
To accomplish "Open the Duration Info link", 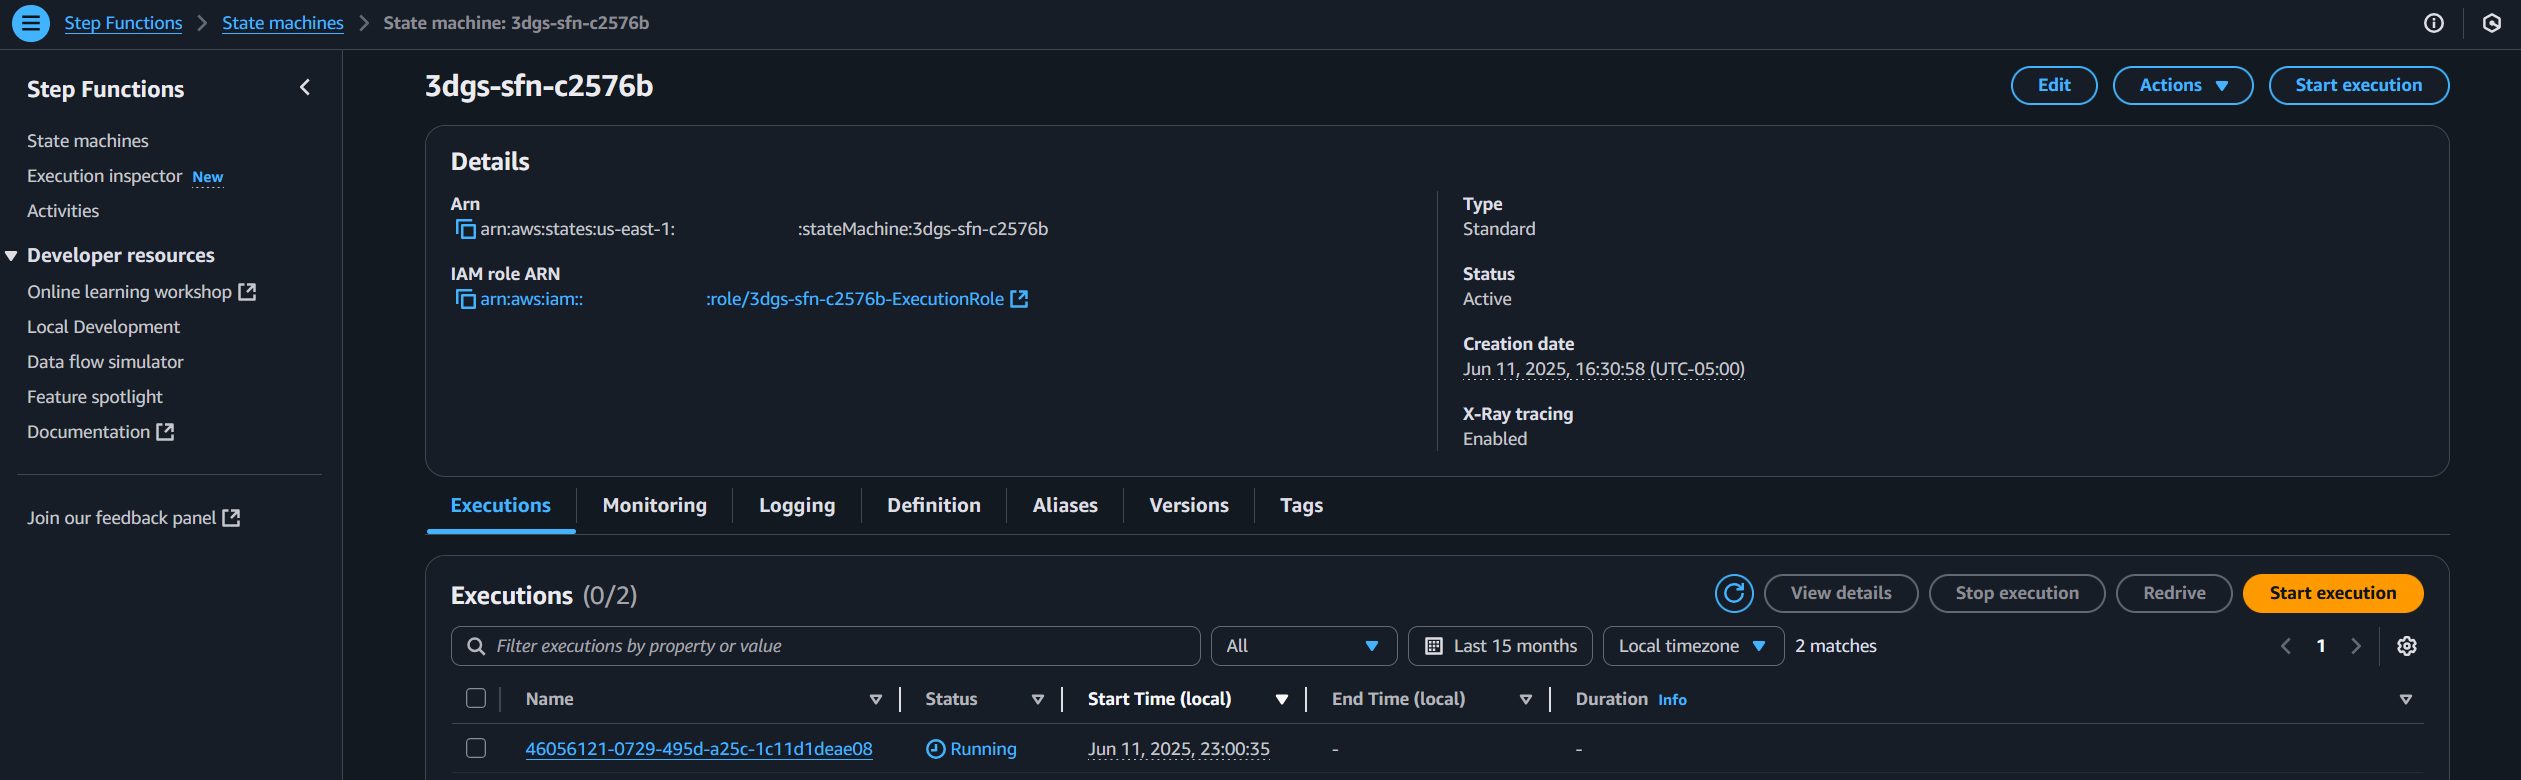I will tap(1672, 700).
